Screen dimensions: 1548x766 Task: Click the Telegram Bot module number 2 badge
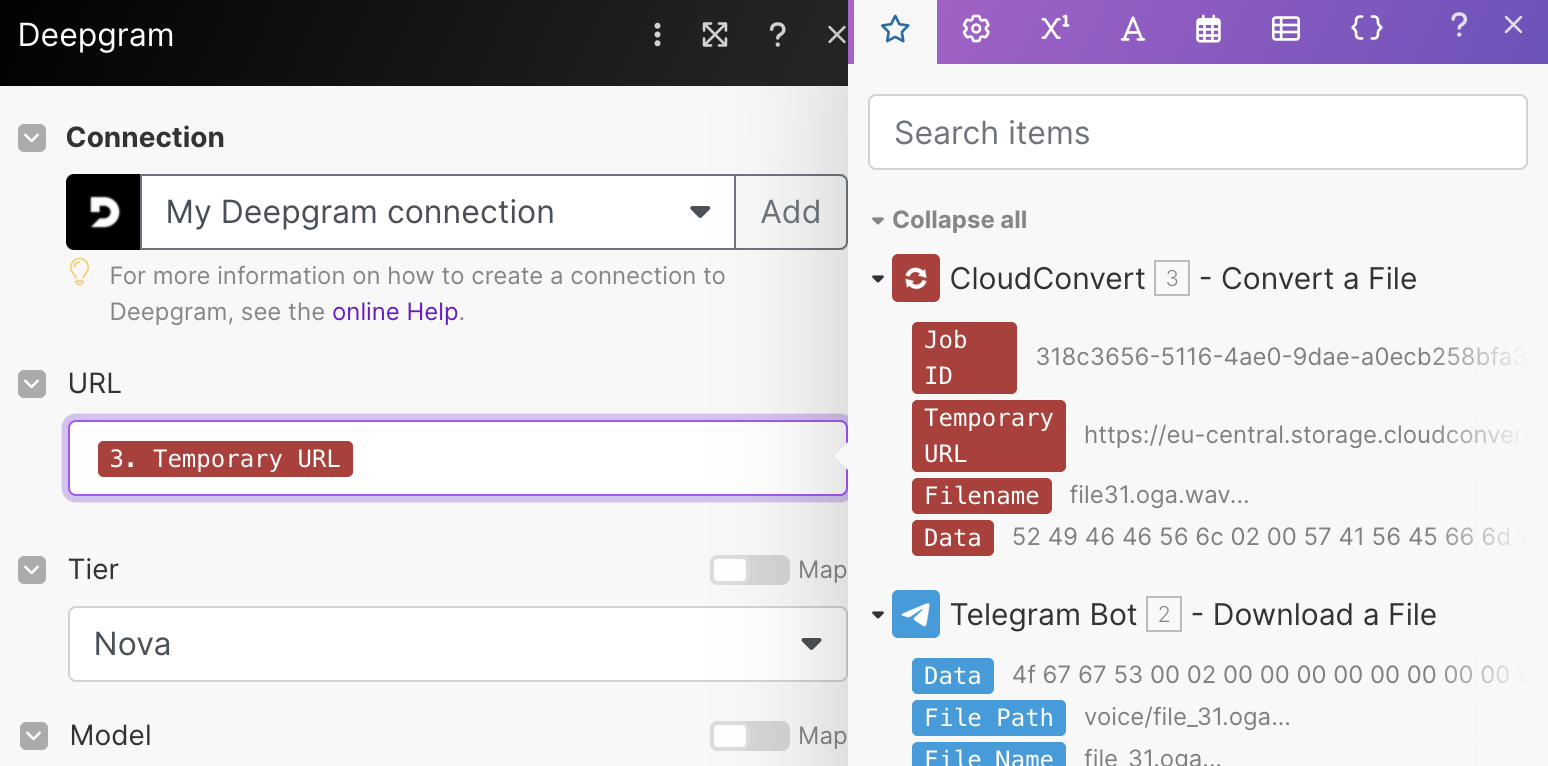click(x=1164, y=614)
